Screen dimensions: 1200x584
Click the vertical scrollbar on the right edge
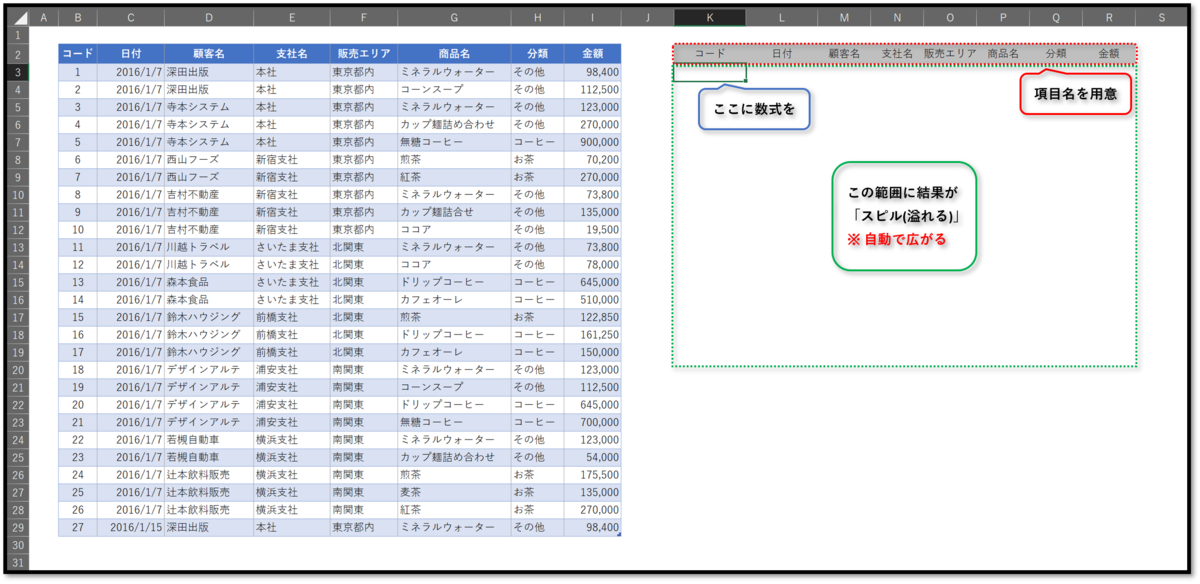coord(1191,290)
